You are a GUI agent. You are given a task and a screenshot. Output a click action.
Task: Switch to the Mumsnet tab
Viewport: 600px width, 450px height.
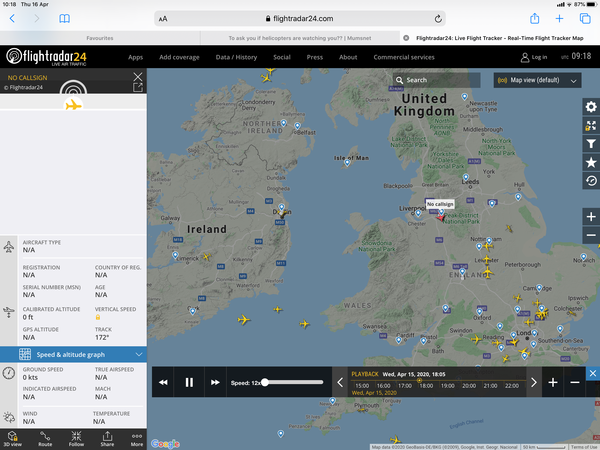pos(300,38)
